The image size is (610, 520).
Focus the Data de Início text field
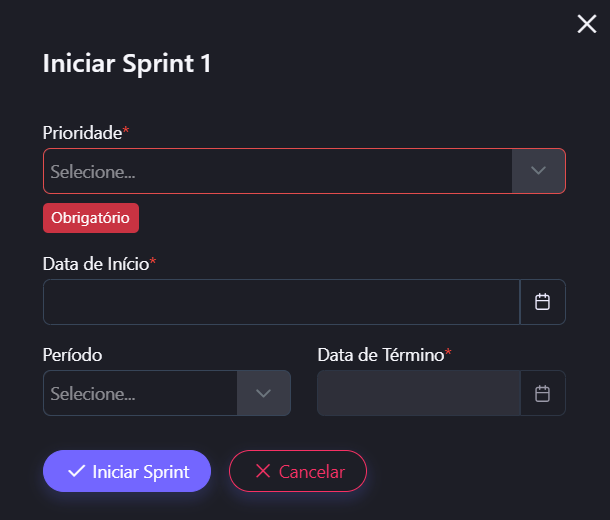tap(281, 302)
